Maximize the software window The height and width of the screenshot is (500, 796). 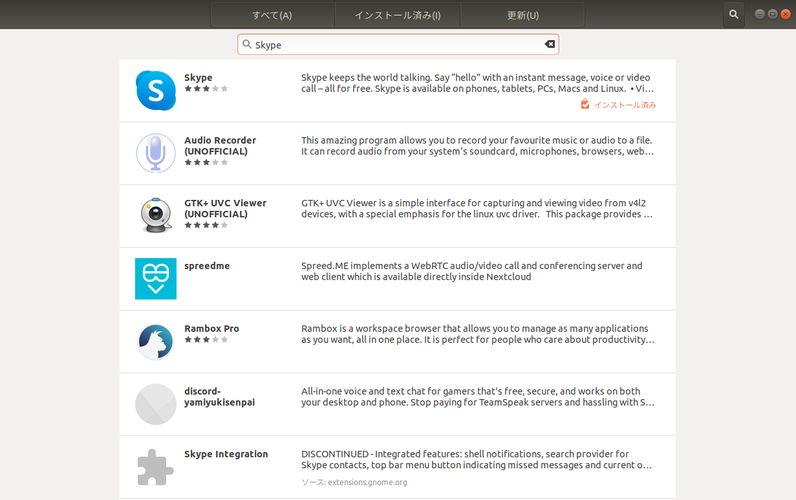click(773, 14)
